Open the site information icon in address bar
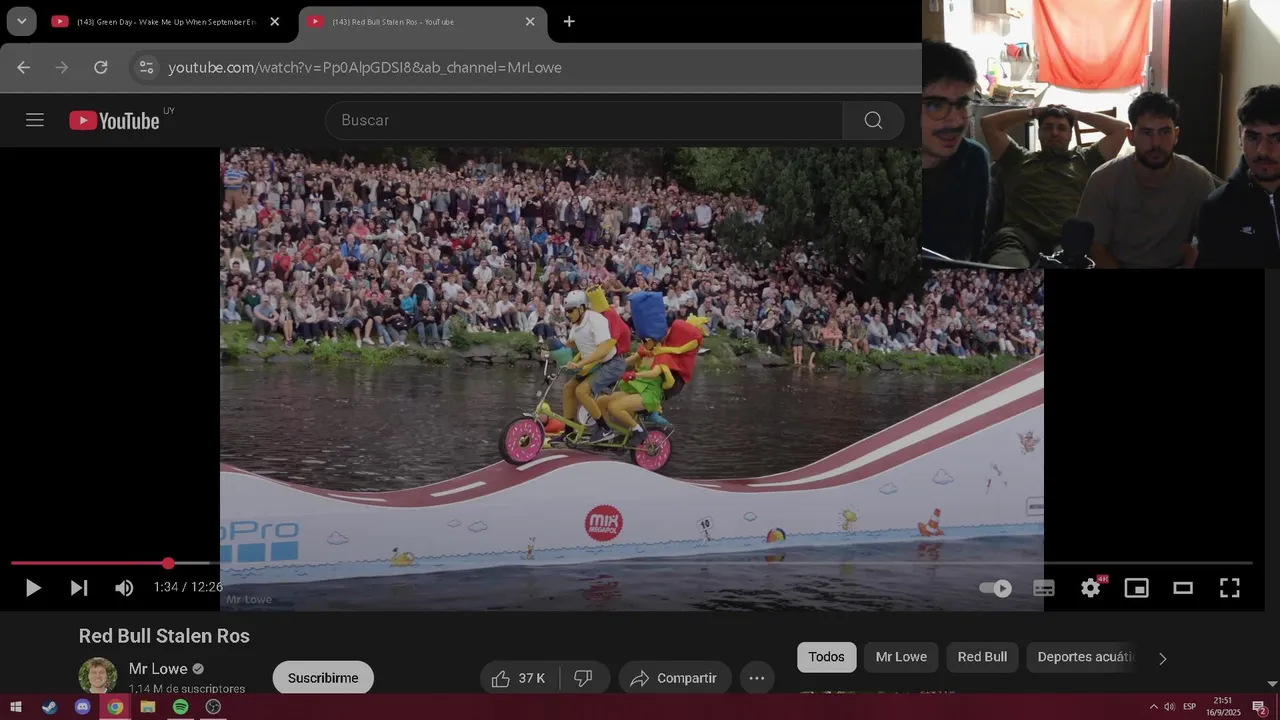The width and height of the screenshot is (1280, 720). pyautogui.click(x=146, y=67)
